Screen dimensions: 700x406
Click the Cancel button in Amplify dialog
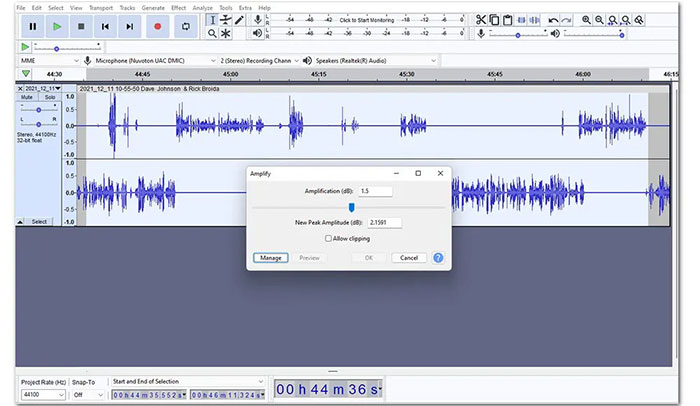[x=408, y=257]
